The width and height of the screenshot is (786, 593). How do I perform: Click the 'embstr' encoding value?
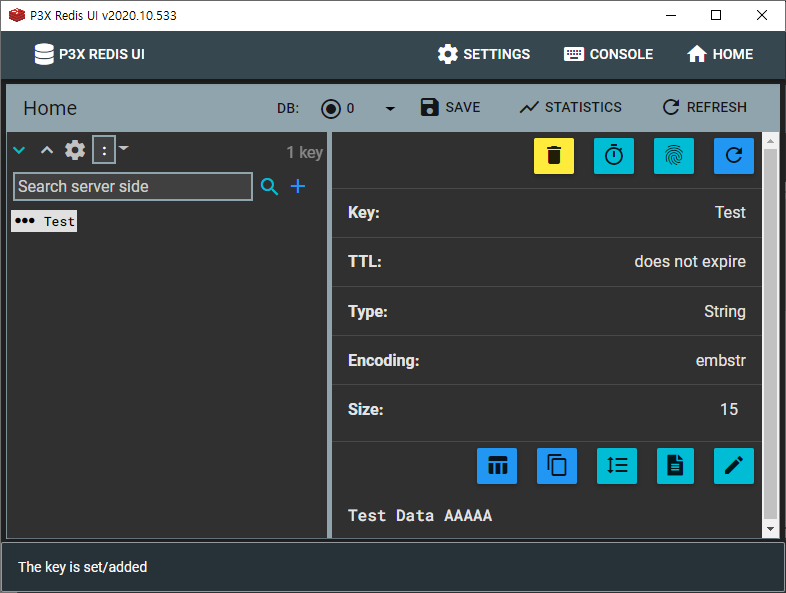(720, 360)
